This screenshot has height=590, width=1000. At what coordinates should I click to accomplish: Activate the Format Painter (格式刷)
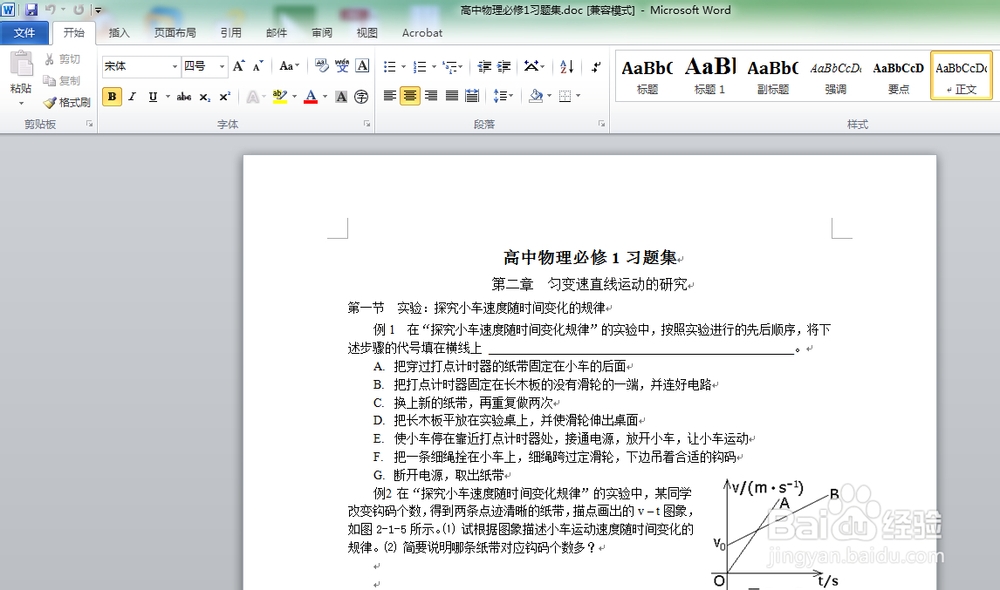(65, 102)
